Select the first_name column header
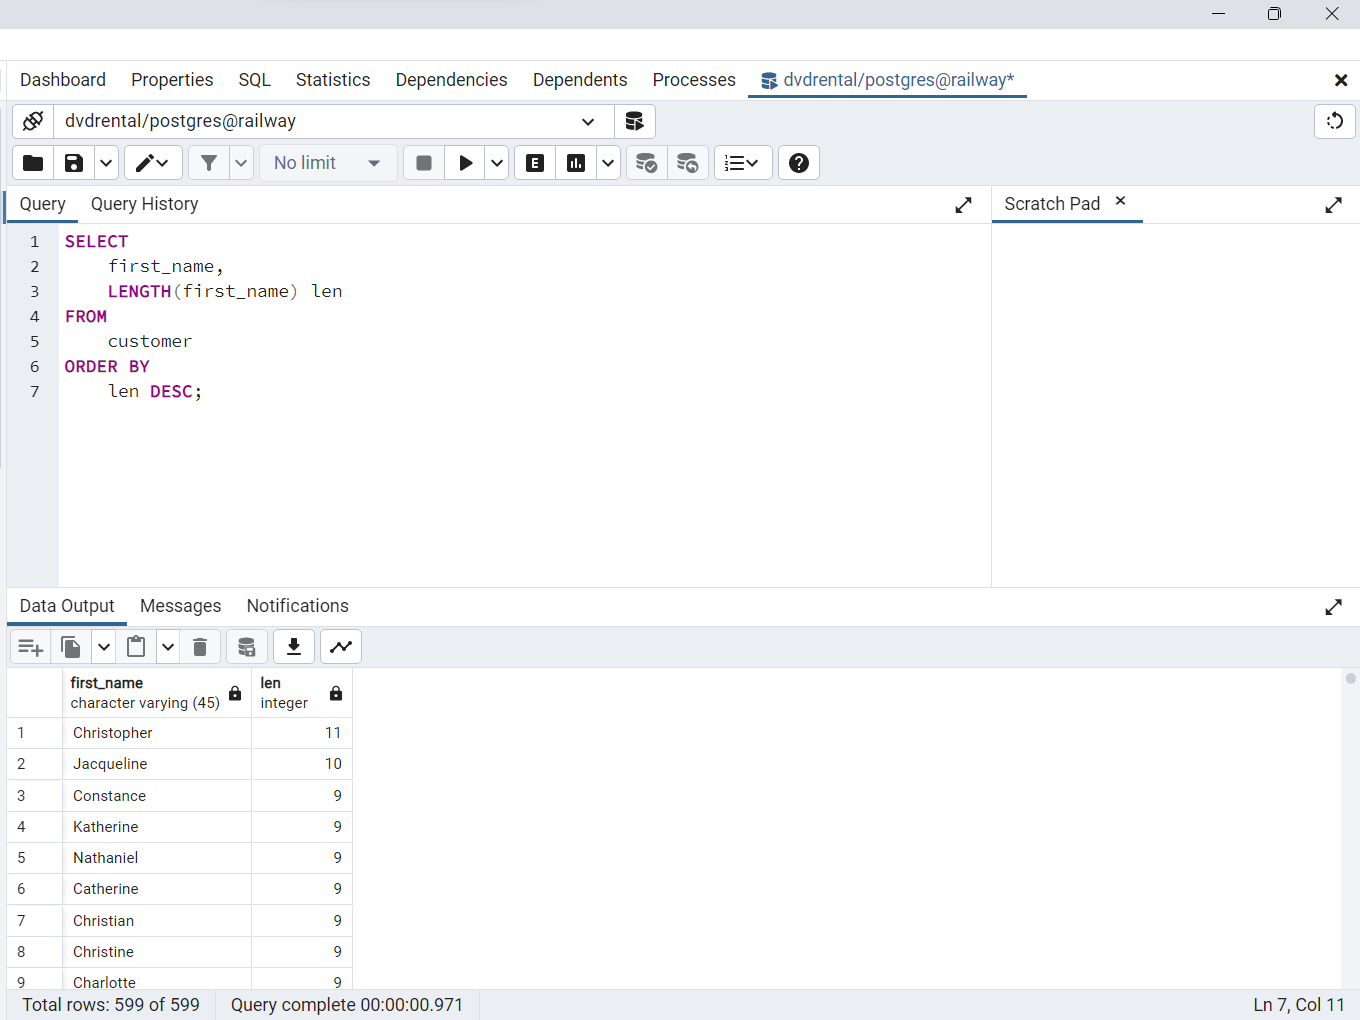 [x=156, y=693]
